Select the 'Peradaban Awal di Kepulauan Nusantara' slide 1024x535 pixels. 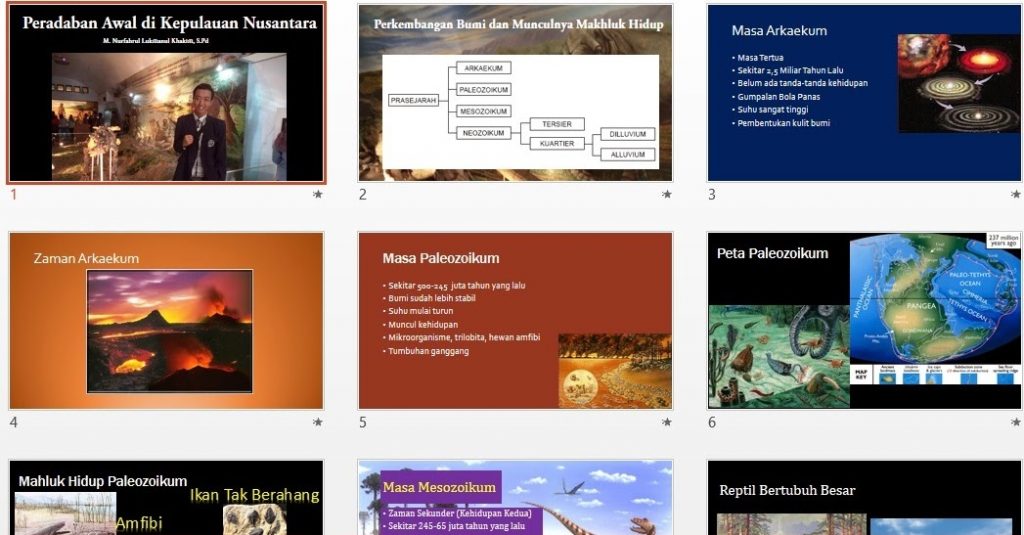pos(166,94)
